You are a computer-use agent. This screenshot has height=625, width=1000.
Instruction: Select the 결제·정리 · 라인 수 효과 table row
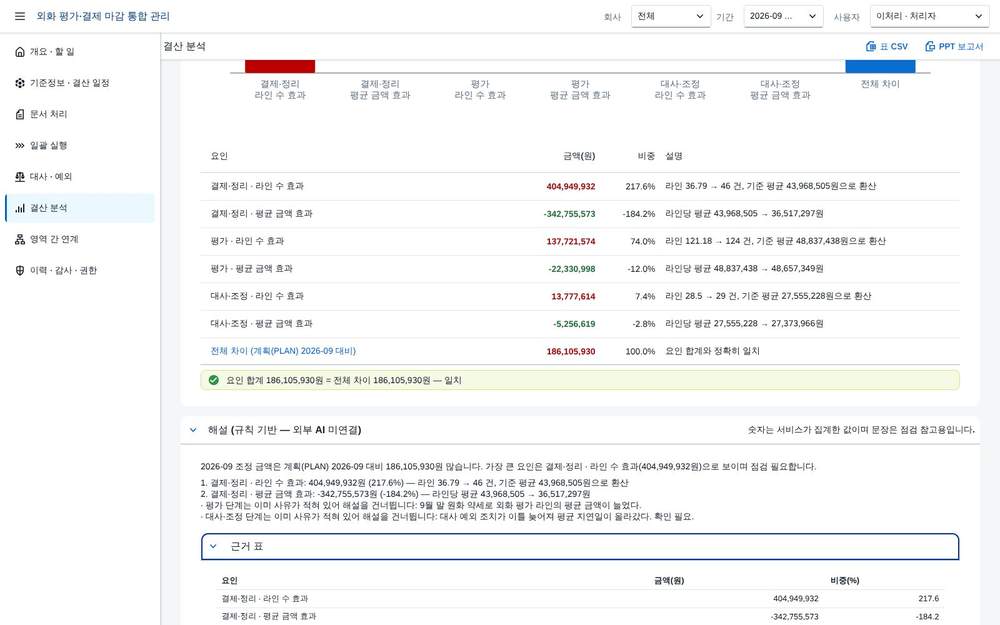point(580,186)
